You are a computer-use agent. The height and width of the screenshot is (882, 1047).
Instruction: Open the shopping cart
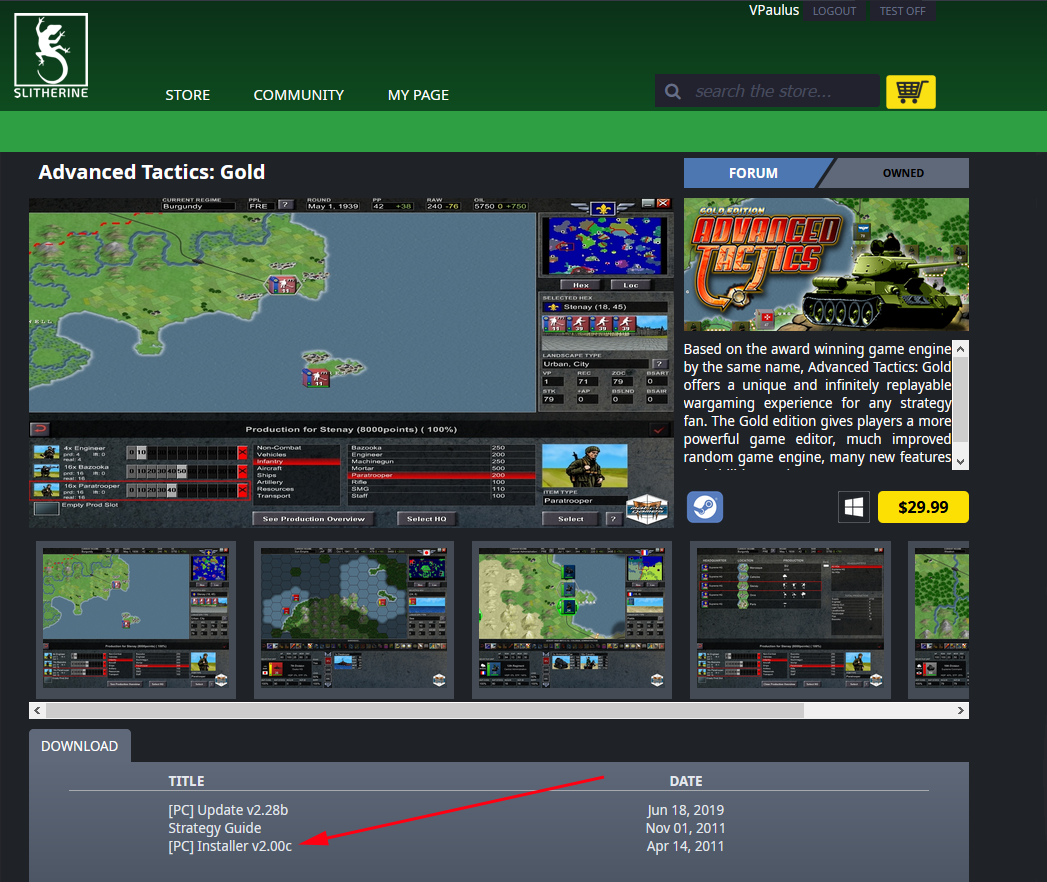[910, 91]
